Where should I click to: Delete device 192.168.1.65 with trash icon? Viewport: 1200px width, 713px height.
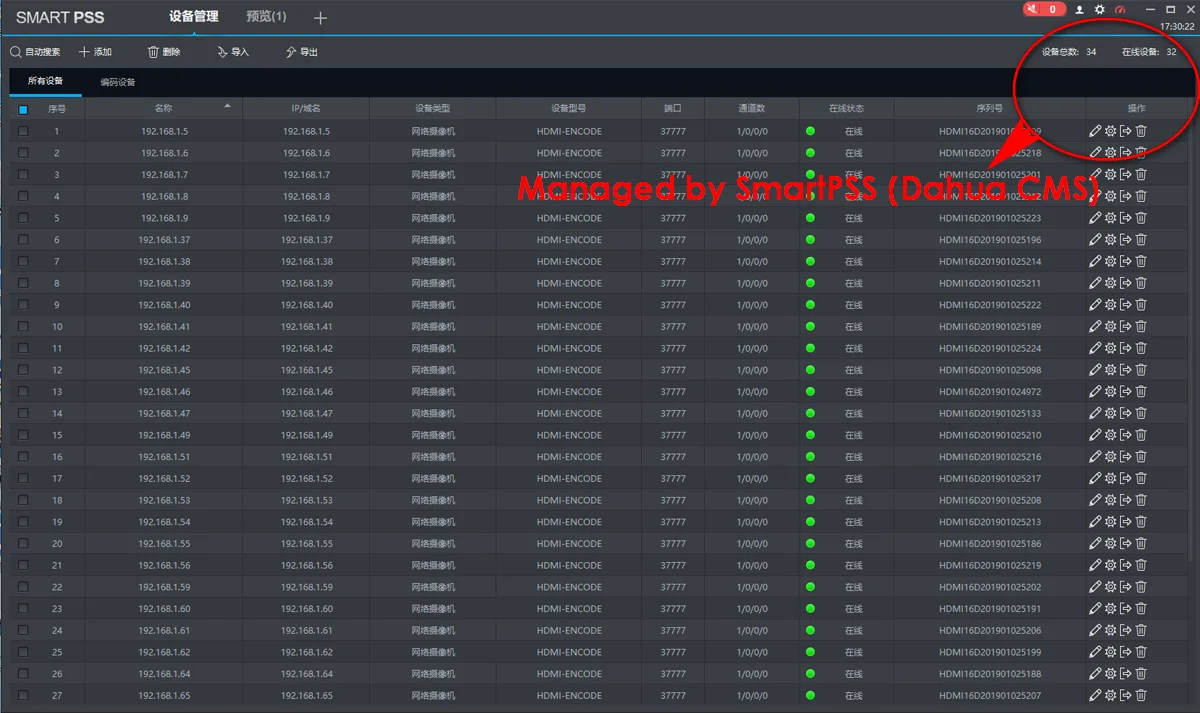[x=1141, y=695]
